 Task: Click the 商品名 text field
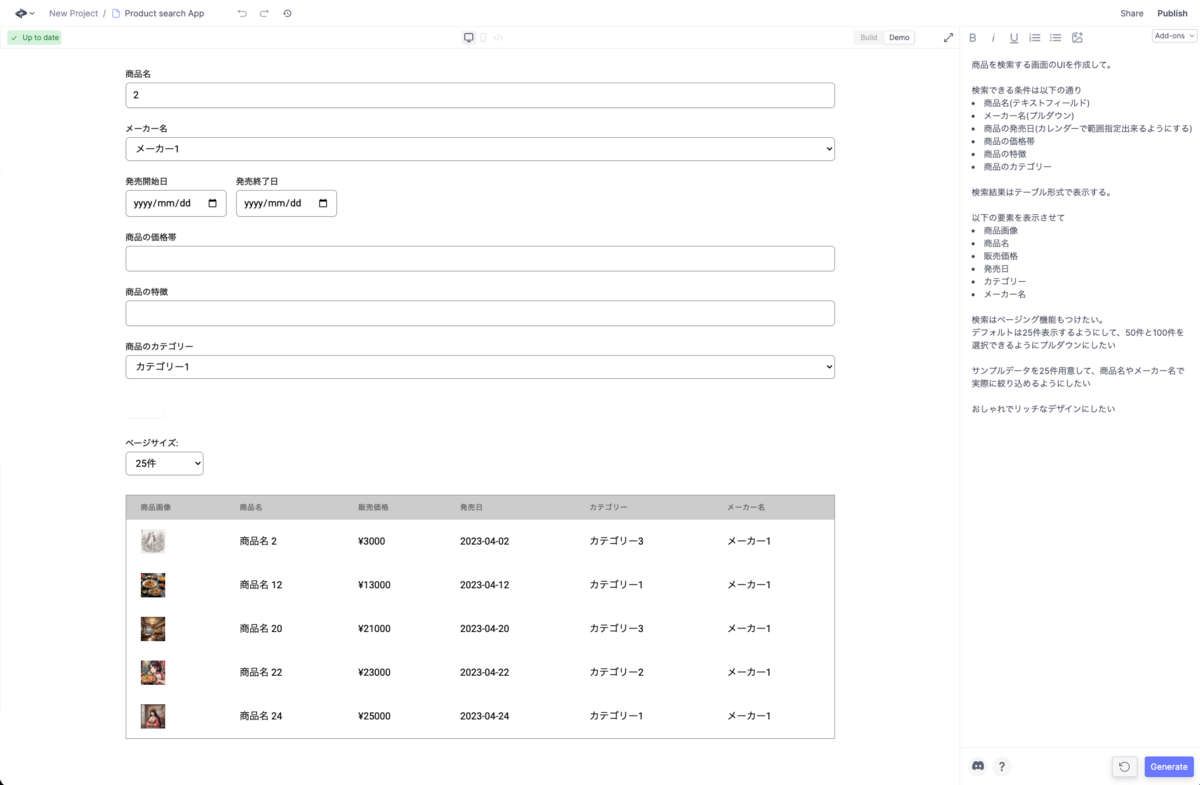tap(480, 95)
